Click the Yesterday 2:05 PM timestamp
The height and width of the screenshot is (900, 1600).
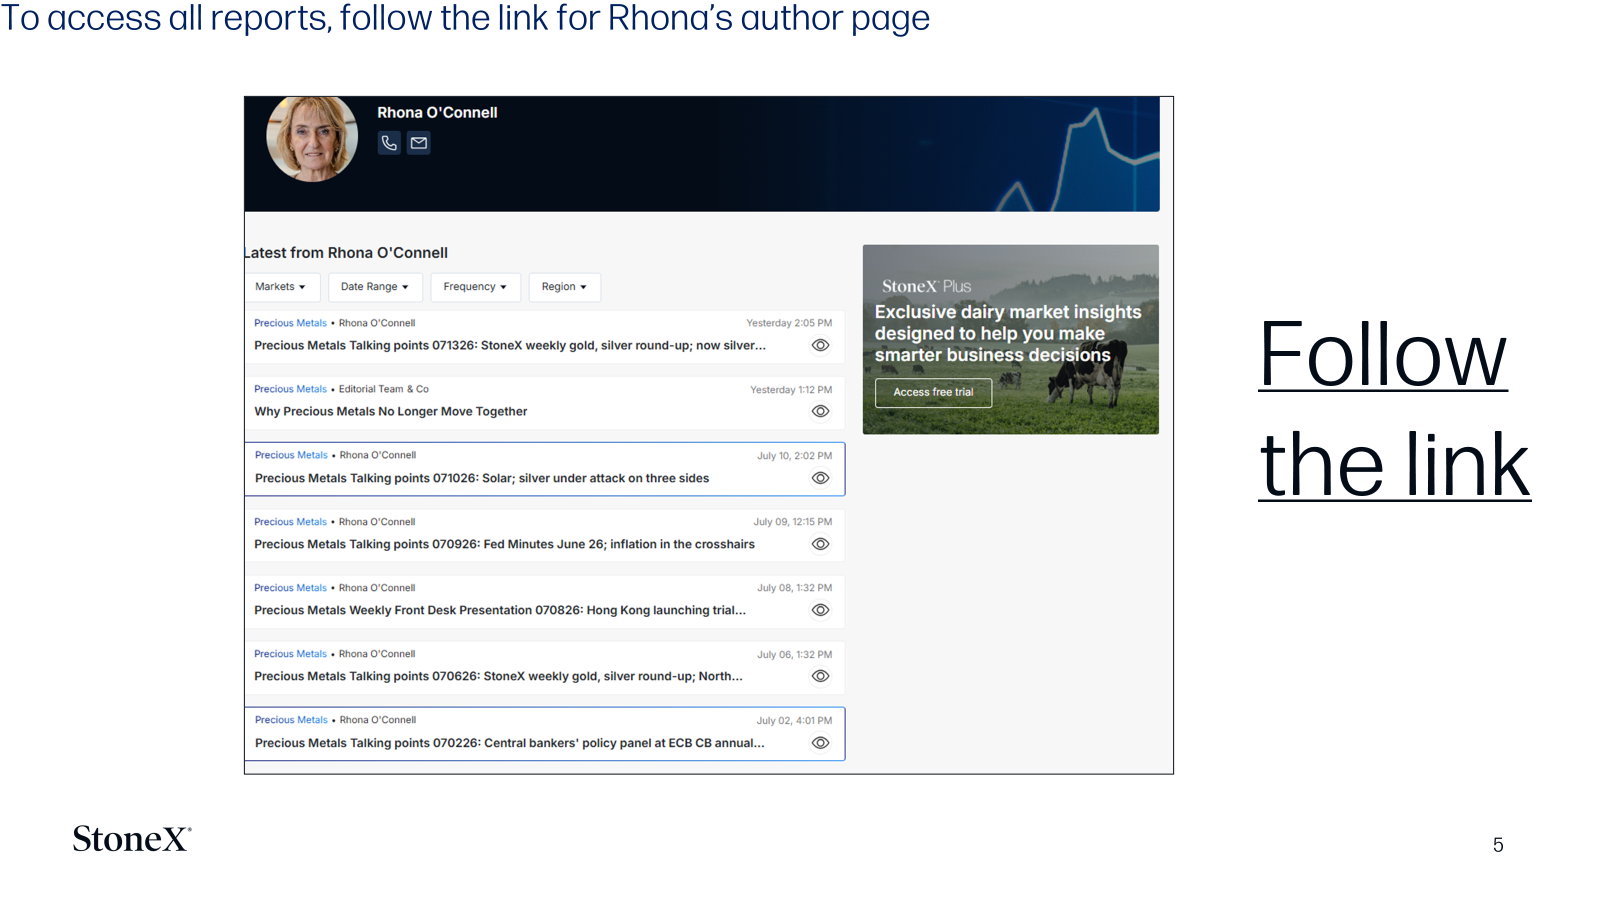tap(789, 323)
